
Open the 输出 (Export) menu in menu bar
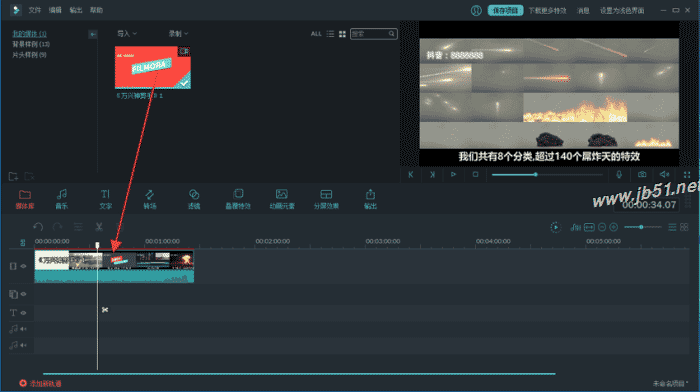[76, 10]
